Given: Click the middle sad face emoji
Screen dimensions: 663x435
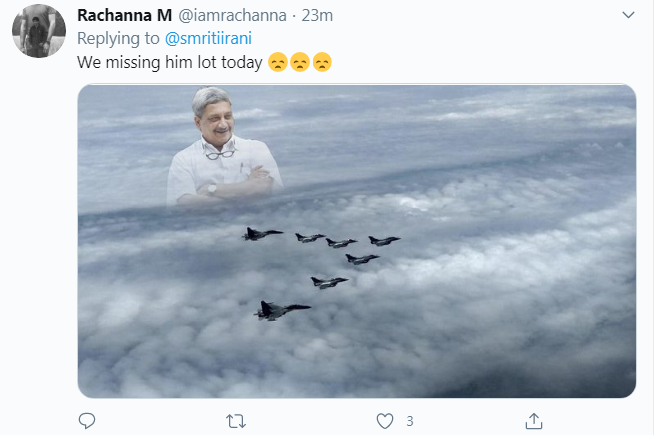Looking at the screenshot, I should [299, 63].
